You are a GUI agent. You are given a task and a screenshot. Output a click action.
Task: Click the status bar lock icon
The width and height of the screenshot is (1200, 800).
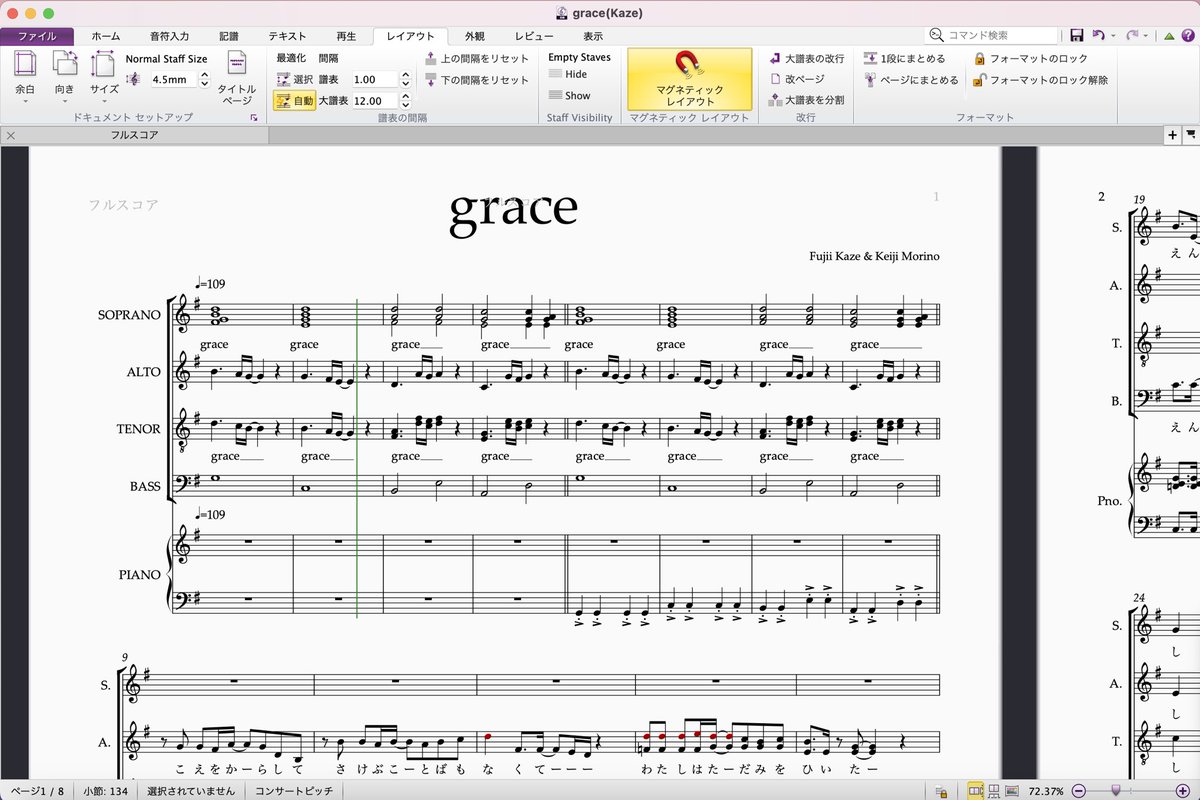click(x=943, y=791)
